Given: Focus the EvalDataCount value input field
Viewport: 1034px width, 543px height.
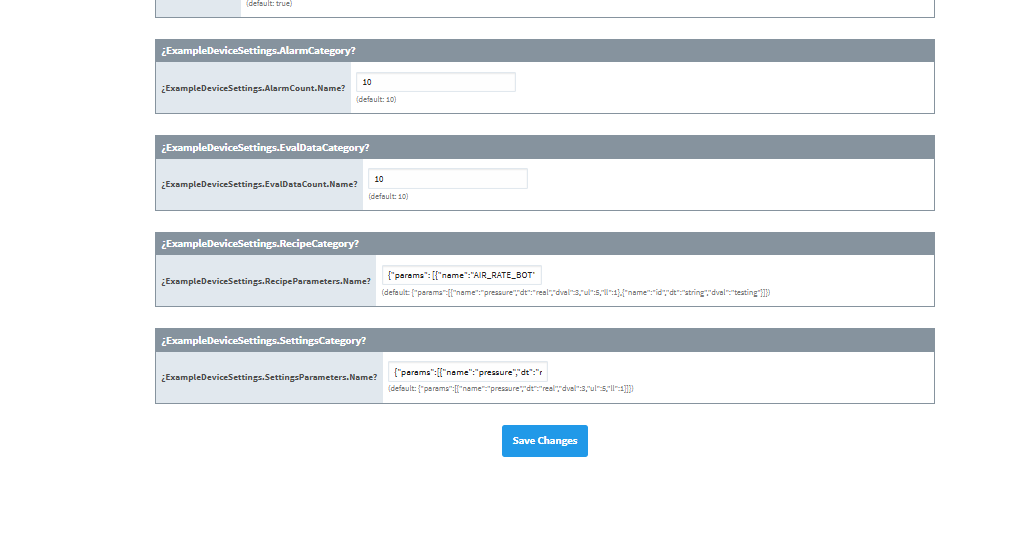Looking at the screenshot, I should [448, 179].
